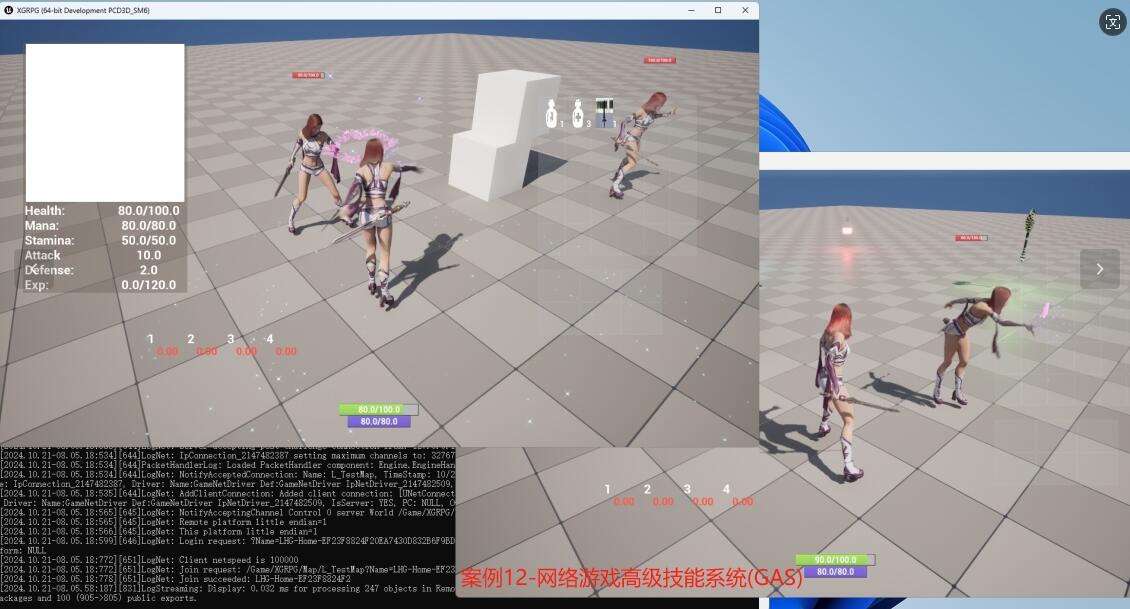Select the cross-marked potion item with count 3
This screenshot has height=609, width=1130.
[577, 114]
